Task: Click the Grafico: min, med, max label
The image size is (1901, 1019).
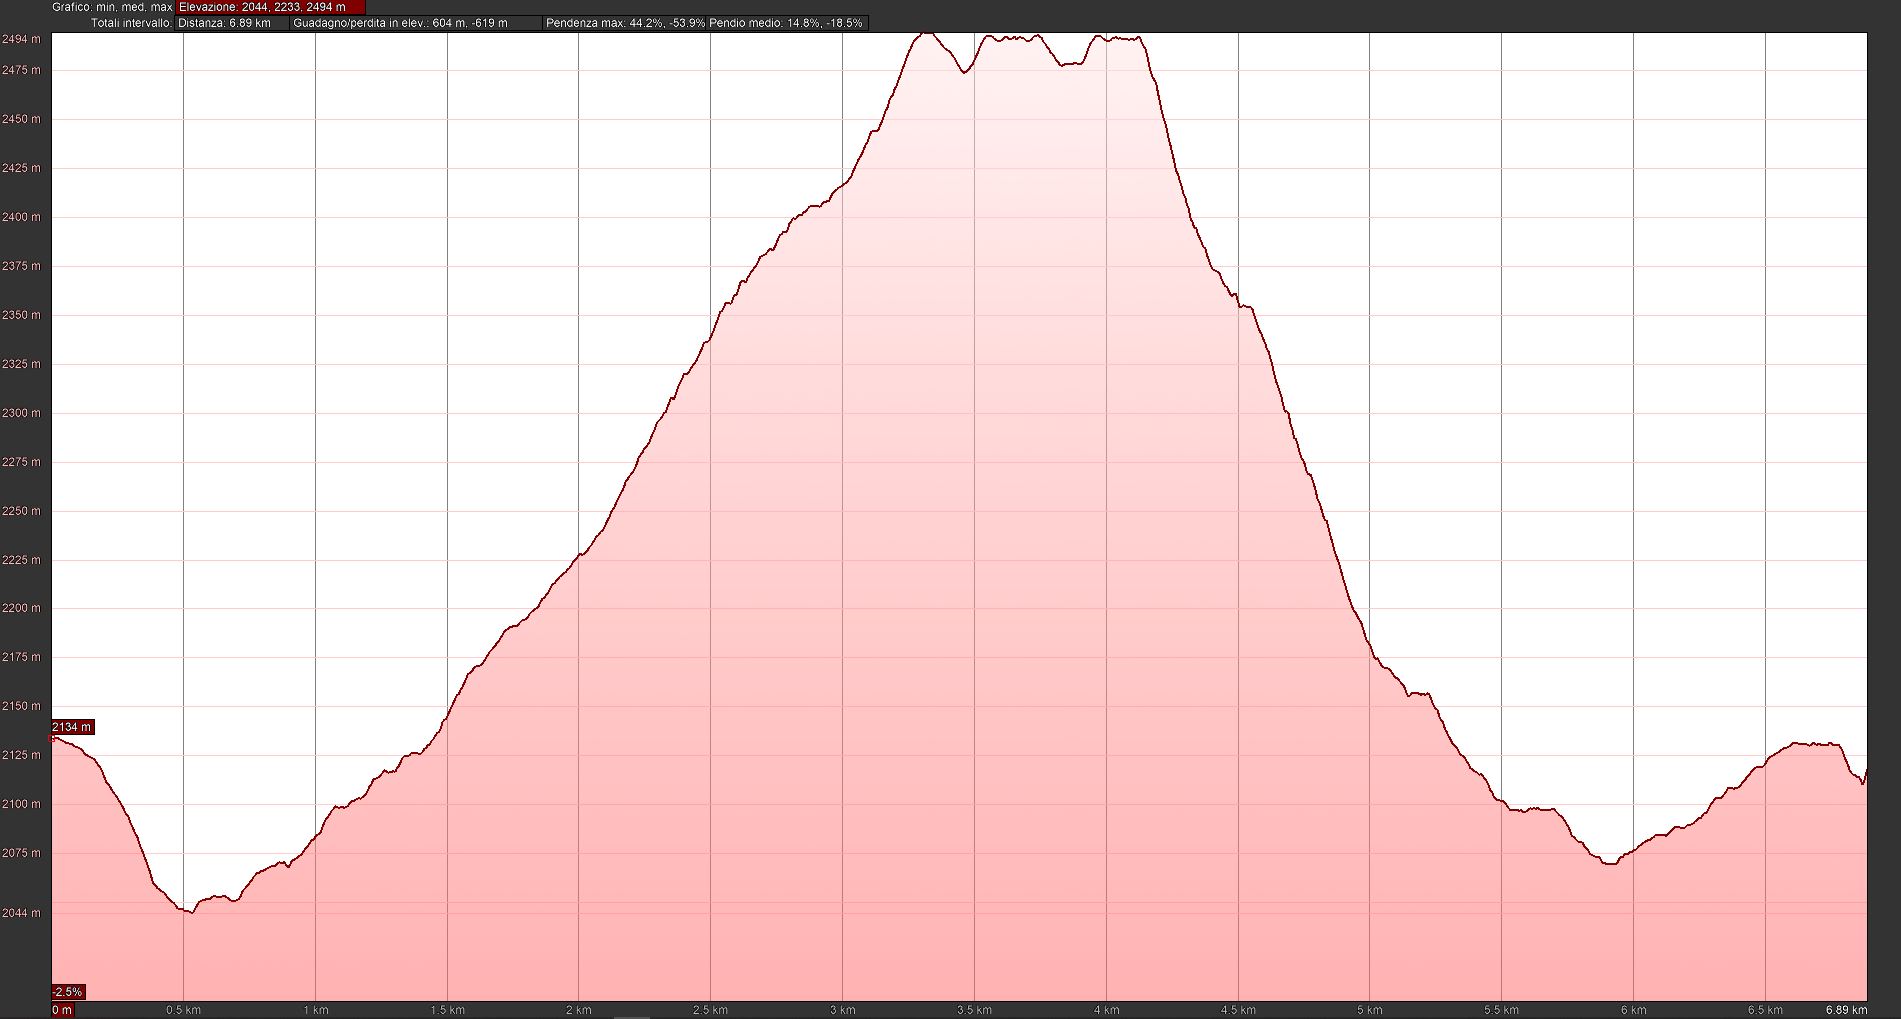Action: [x=112, y=7]
